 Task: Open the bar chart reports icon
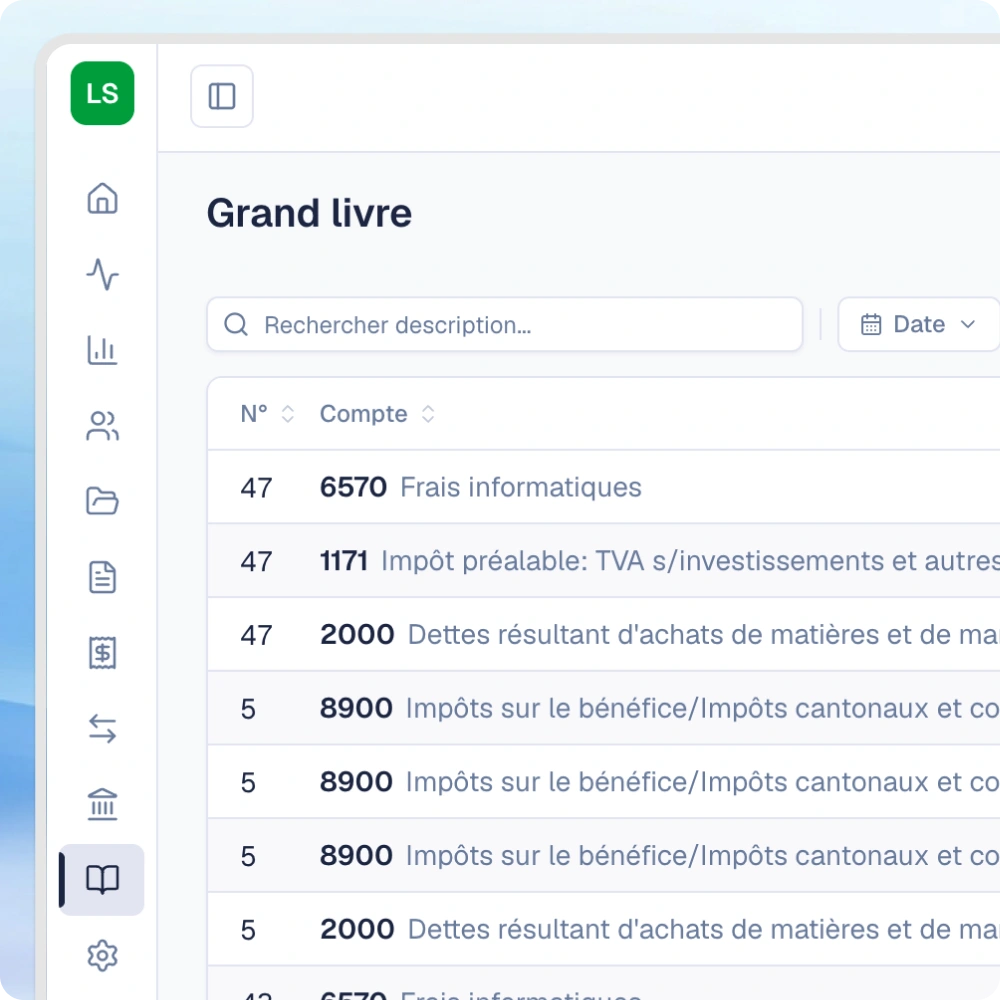click(102, 350)
